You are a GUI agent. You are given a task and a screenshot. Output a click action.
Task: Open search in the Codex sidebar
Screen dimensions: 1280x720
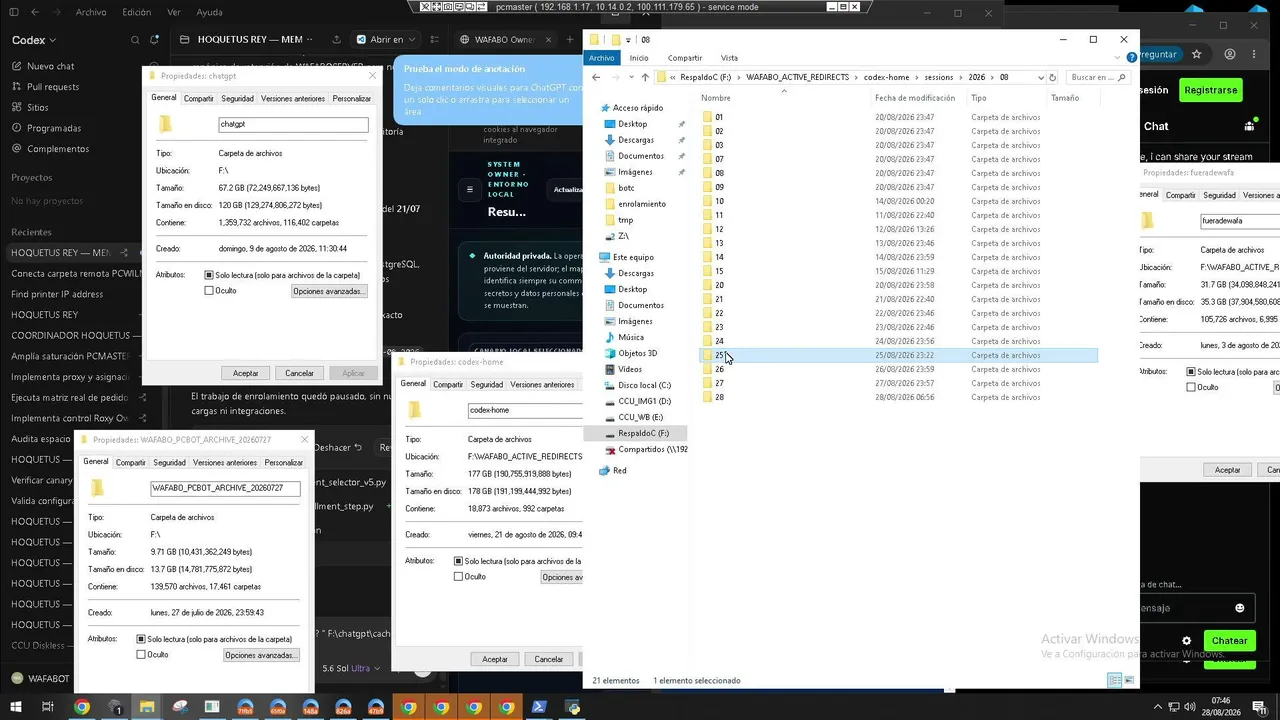tap(135, 40)
